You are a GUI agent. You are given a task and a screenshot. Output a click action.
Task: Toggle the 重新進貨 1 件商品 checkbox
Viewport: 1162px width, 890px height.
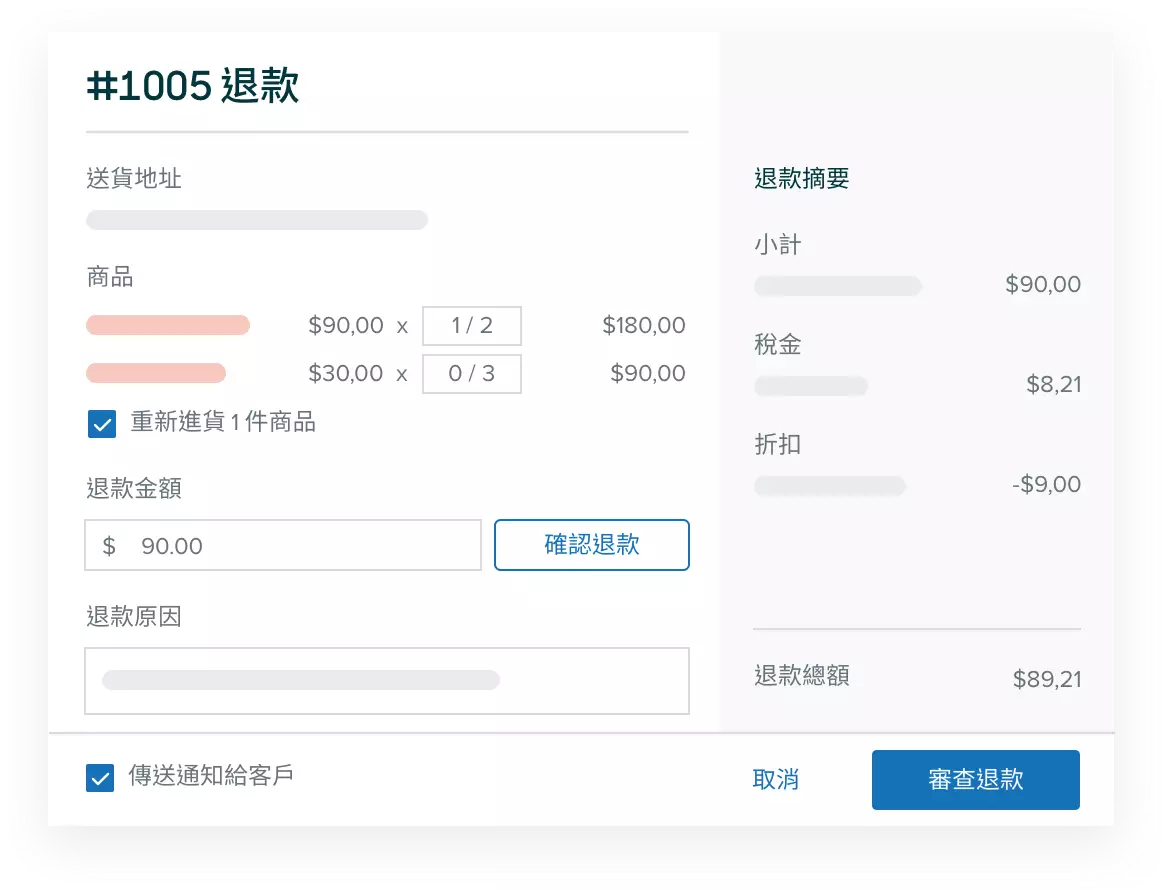pyautogui.click(x=101, y=424)
